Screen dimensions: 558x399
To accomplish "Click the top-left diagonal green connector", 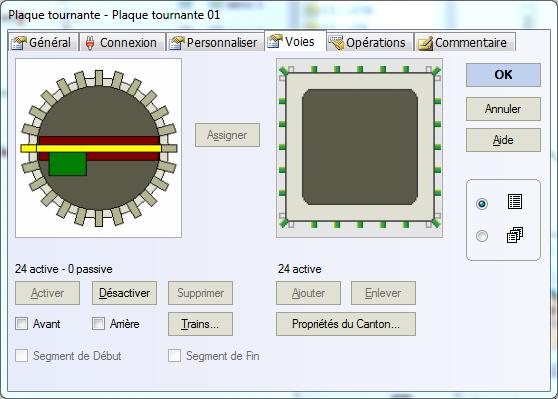I will [284, 71].
